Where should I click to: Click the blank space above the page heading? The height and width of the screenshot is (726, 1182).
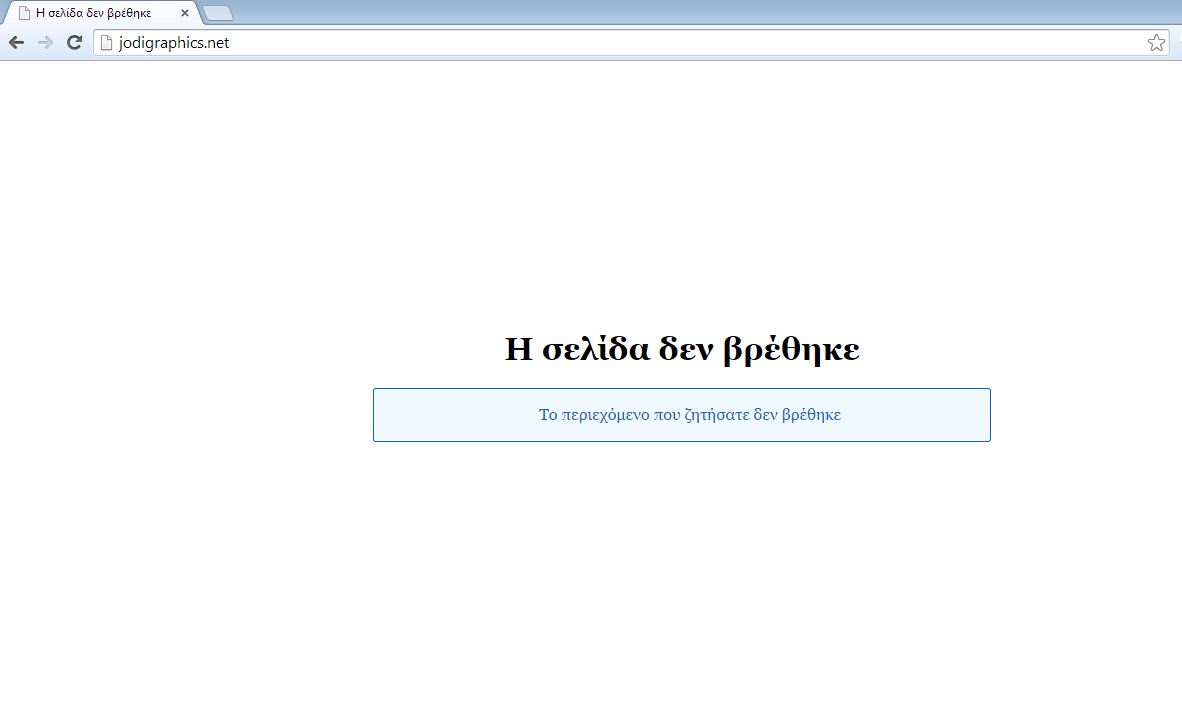(682, 200)
